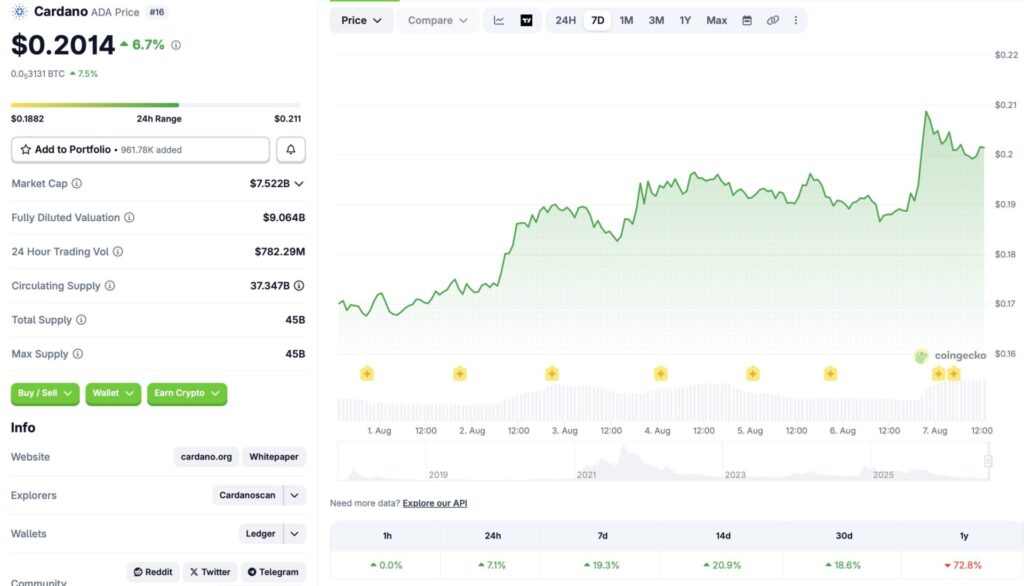Click the chart link share icon
The height and width of the screenshot is (586, 1024).
click(x=773, y=20)
